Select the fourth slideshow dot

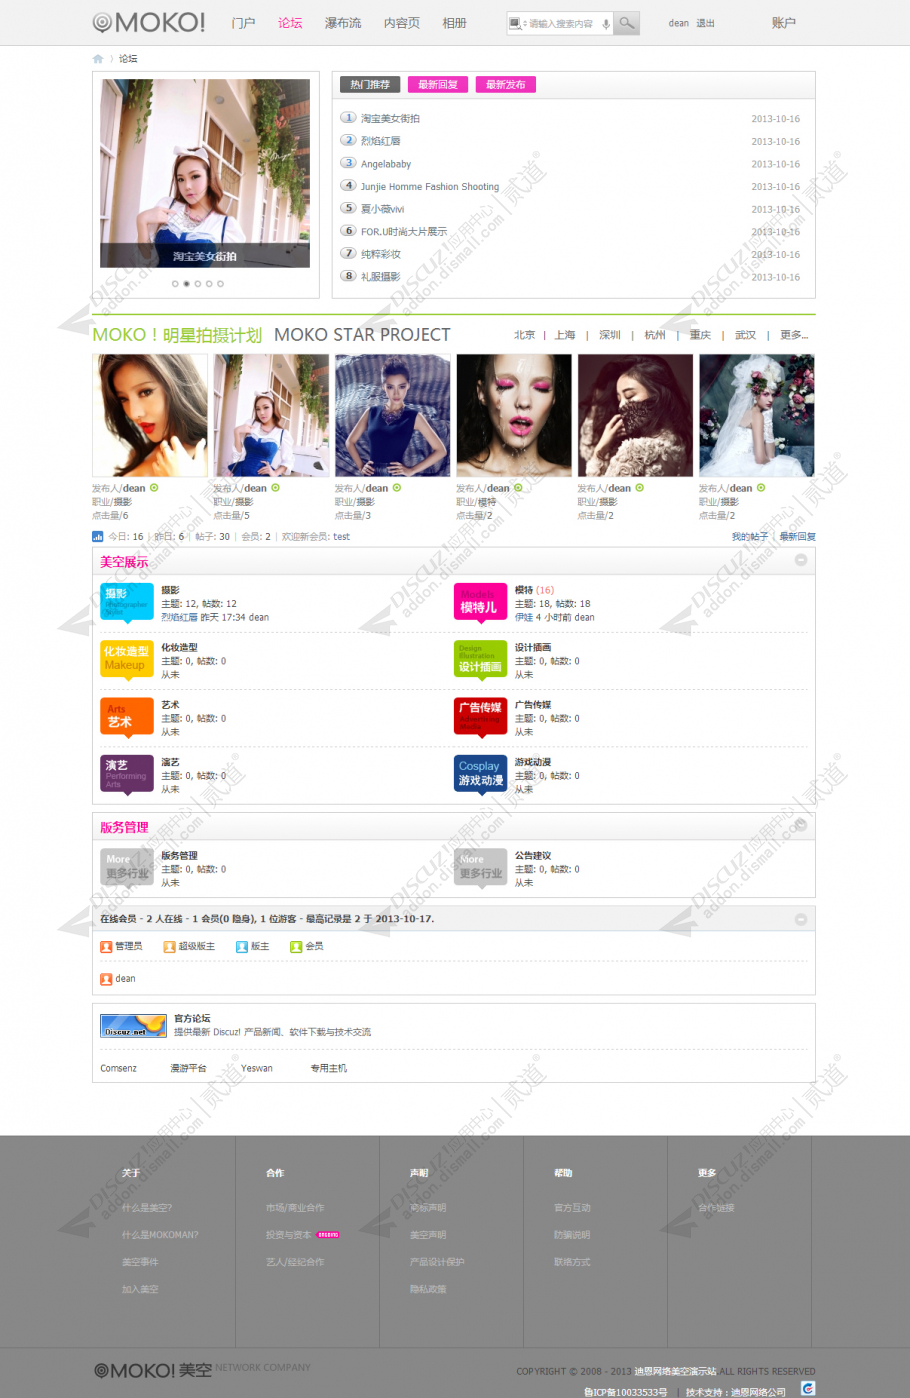(x=209, y=284)
